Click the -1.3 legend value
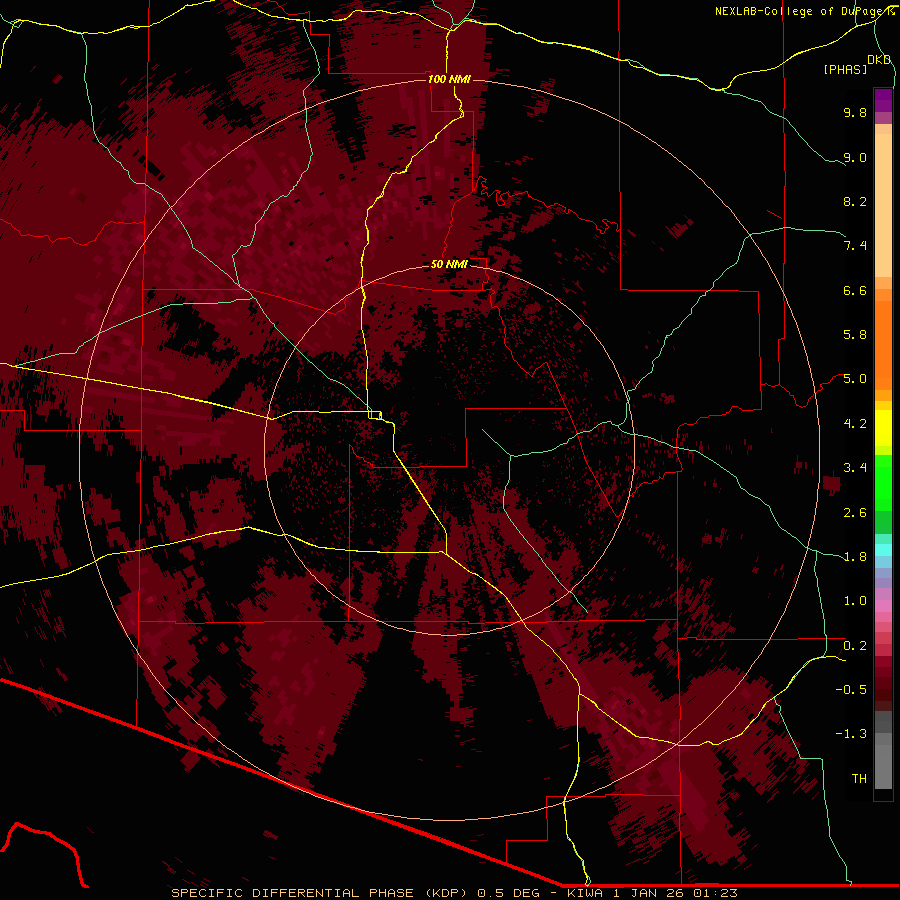 tap(851, 734)
